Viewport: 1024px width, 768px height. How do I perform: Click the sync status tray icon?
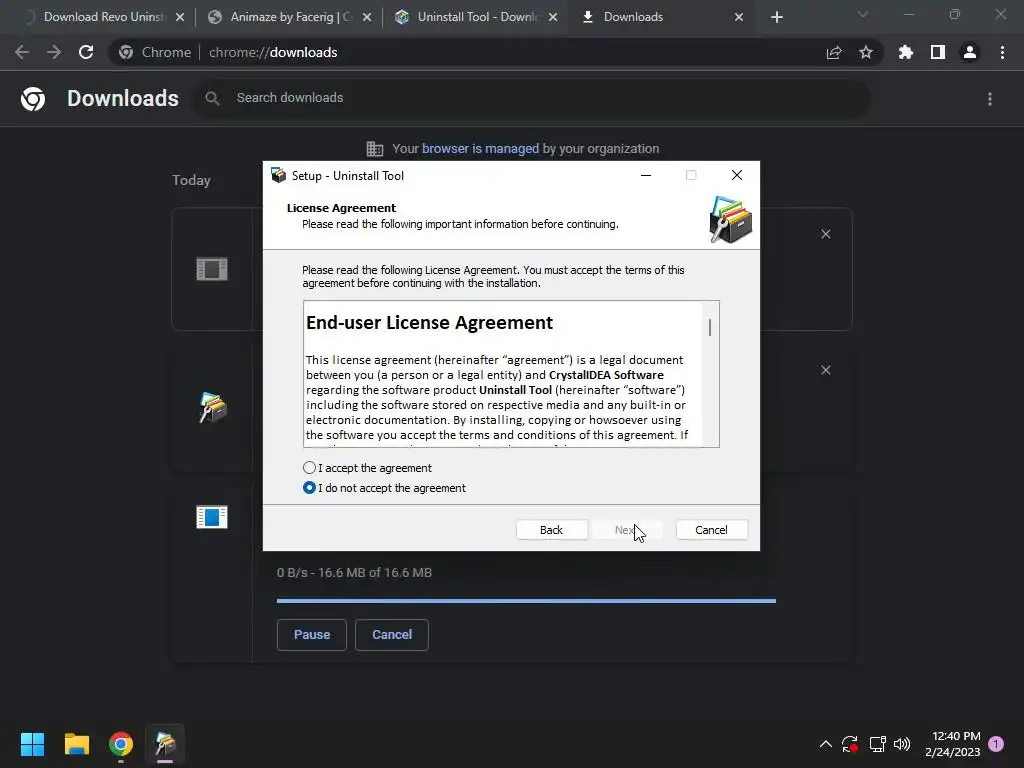click(850, 744)
